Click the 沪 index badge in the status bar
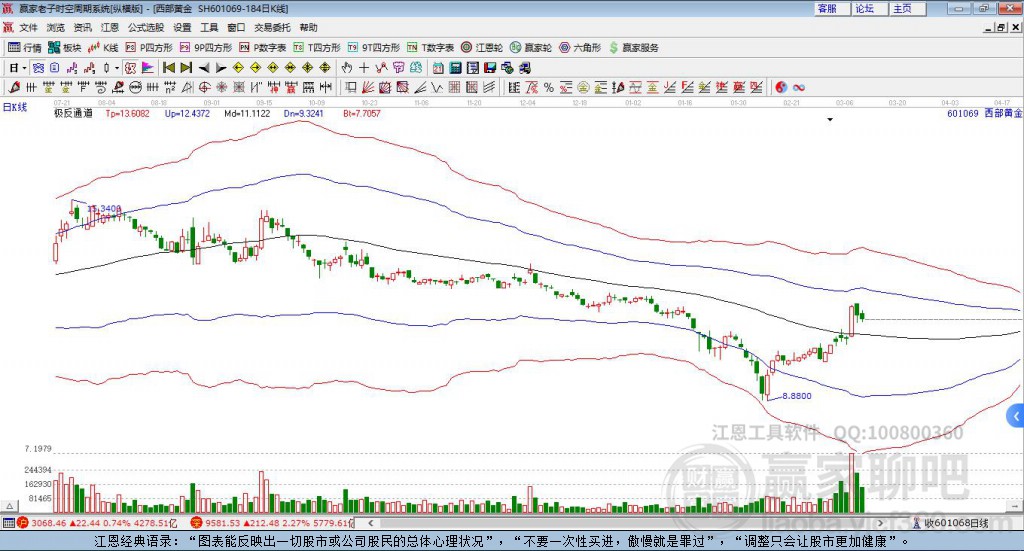Screen dimensions: 1024x551 point(23,523)
